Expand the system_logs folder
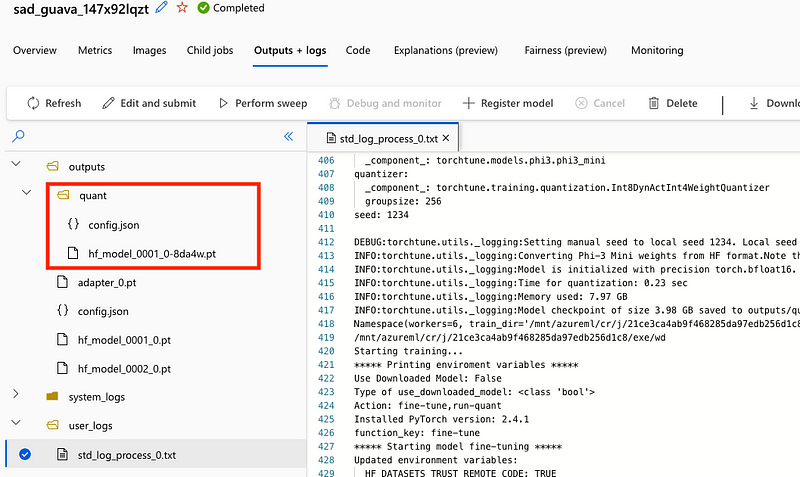800x477 pixels. coord(16,396)
